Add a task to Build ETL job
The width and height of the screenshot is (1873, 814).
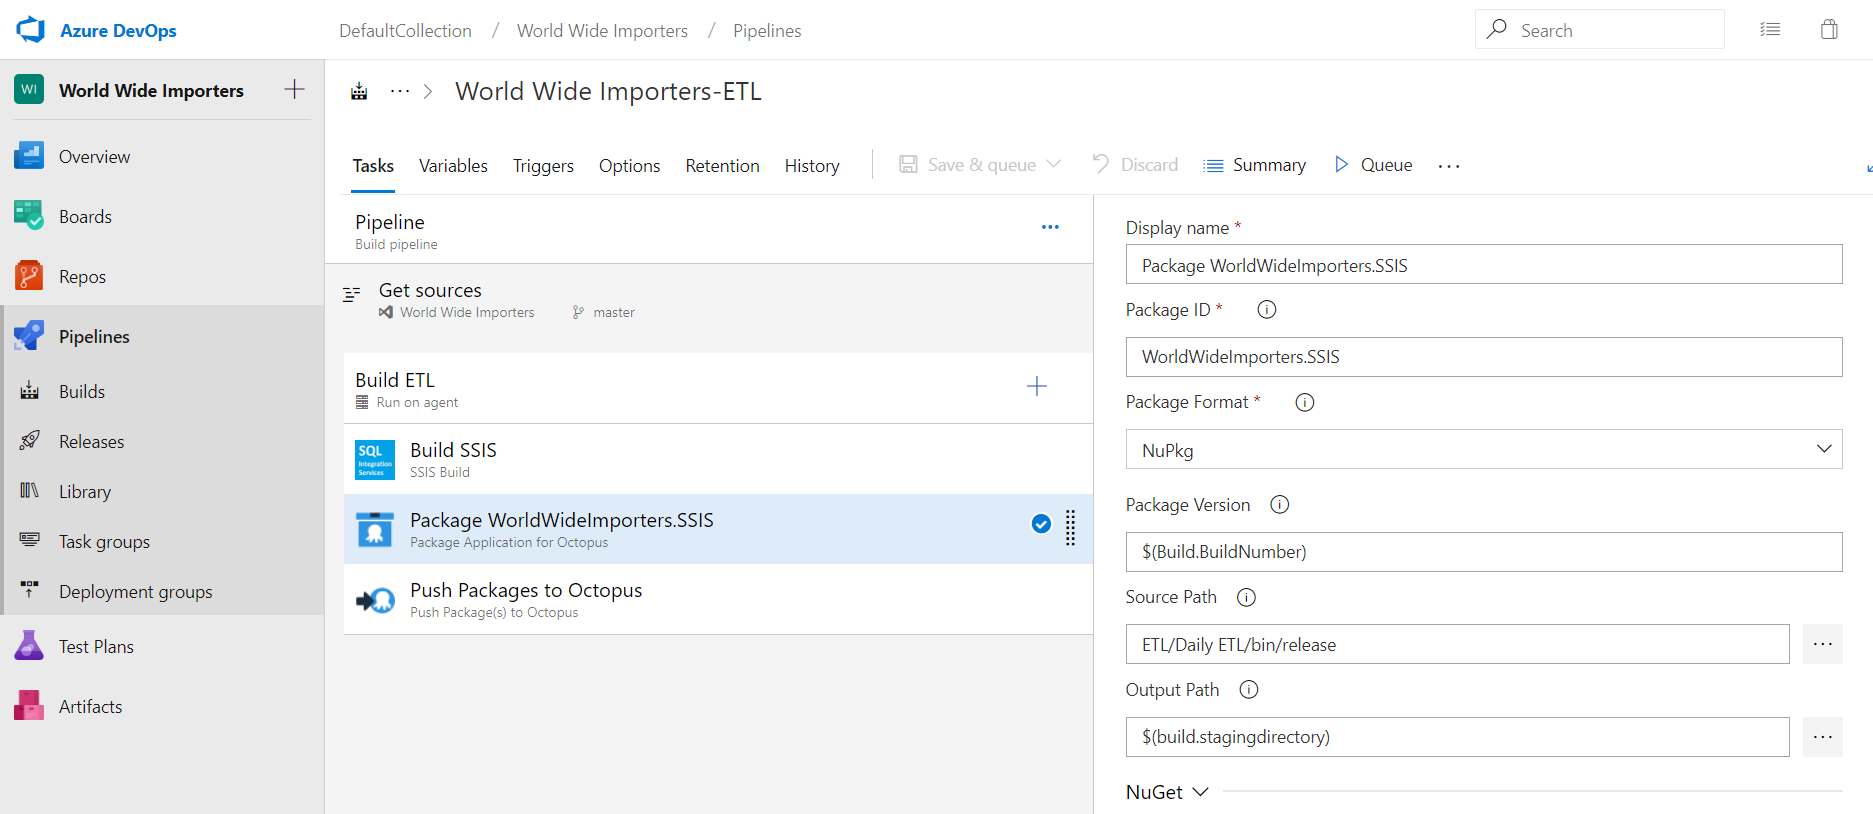pyautogui.click(x=1037, y=387)
